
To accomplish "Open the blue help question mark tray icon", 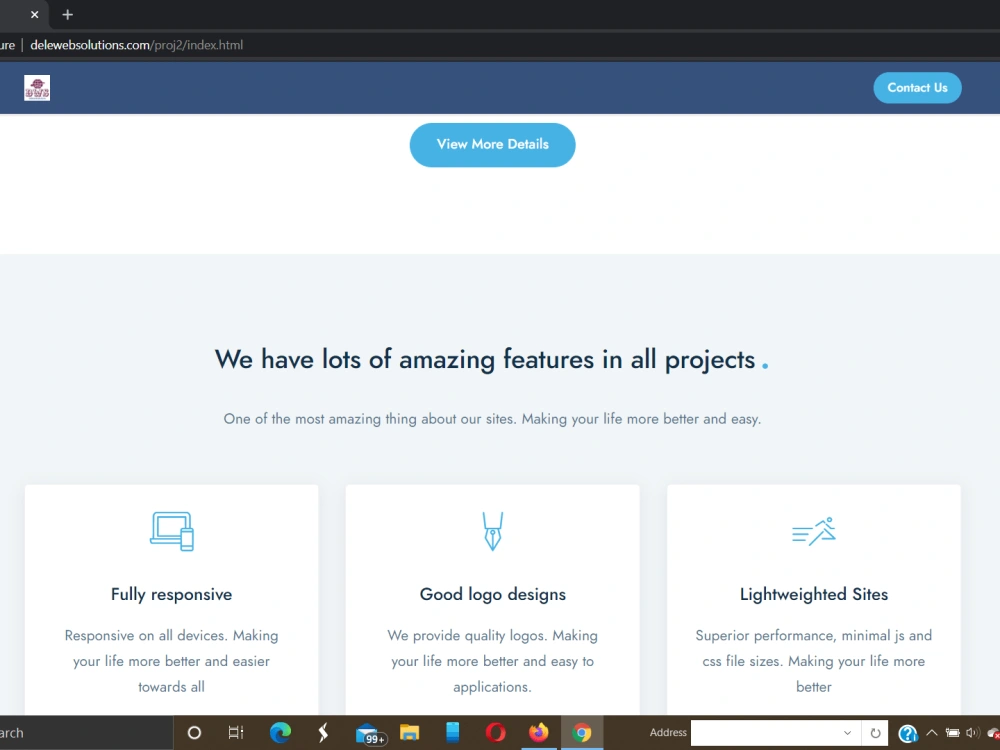I will 908,733.
